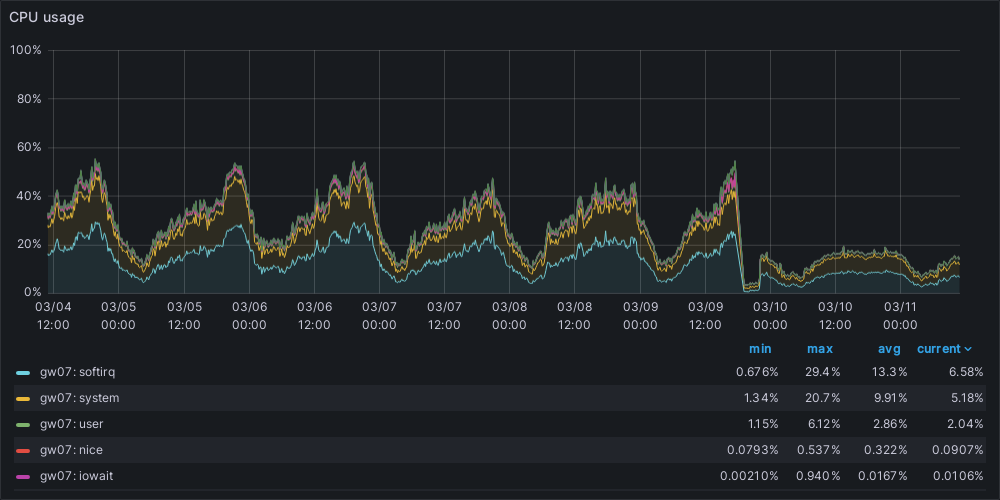Isolate the gw07: nice legend entry
The image size is (1000, 500).
70,450
